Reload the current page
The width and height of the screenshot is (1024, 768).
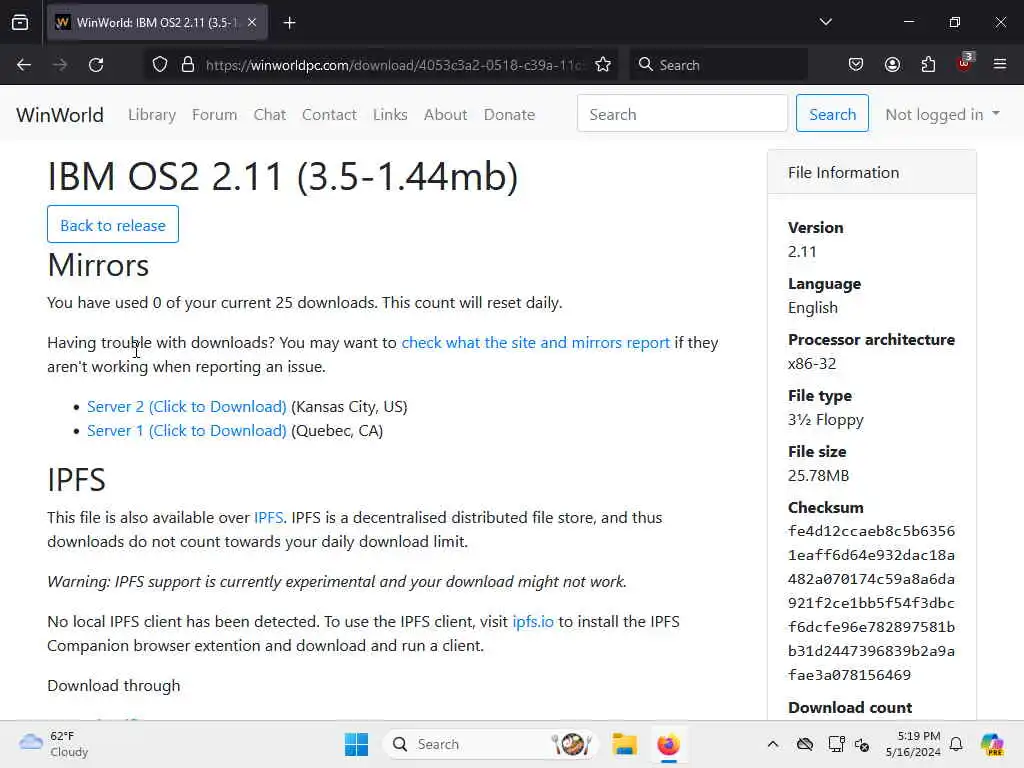coord(96,65)
